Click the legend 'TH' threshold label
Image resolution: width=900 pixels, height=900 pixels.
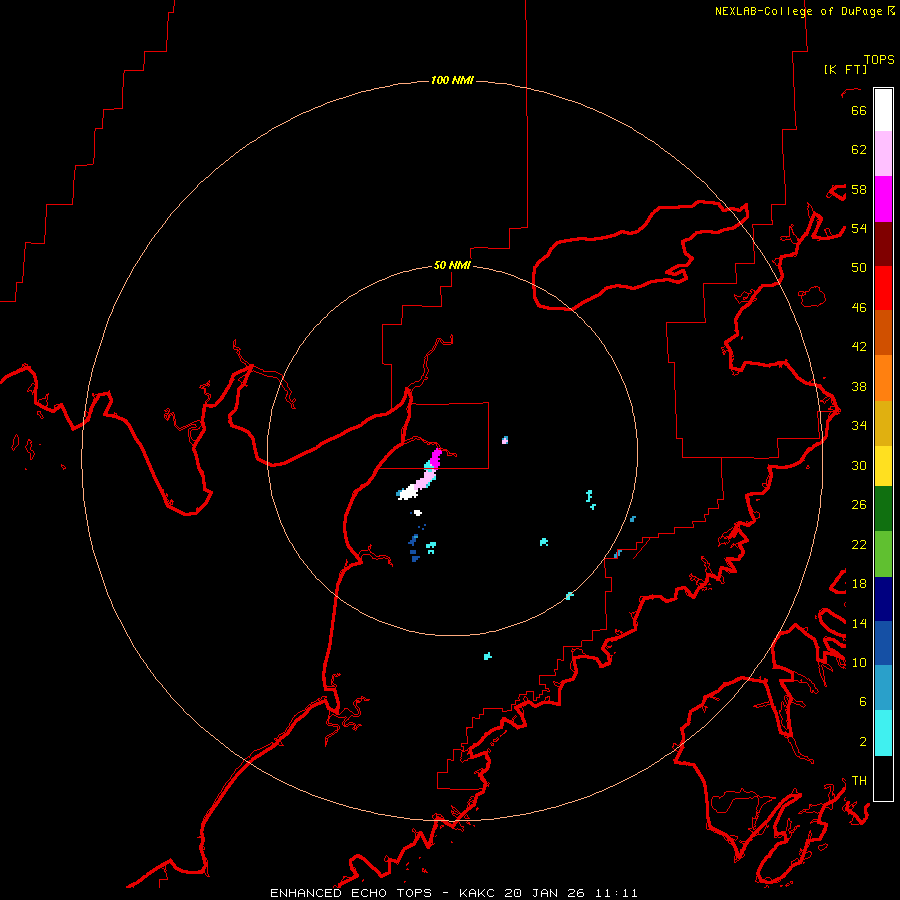859,781
